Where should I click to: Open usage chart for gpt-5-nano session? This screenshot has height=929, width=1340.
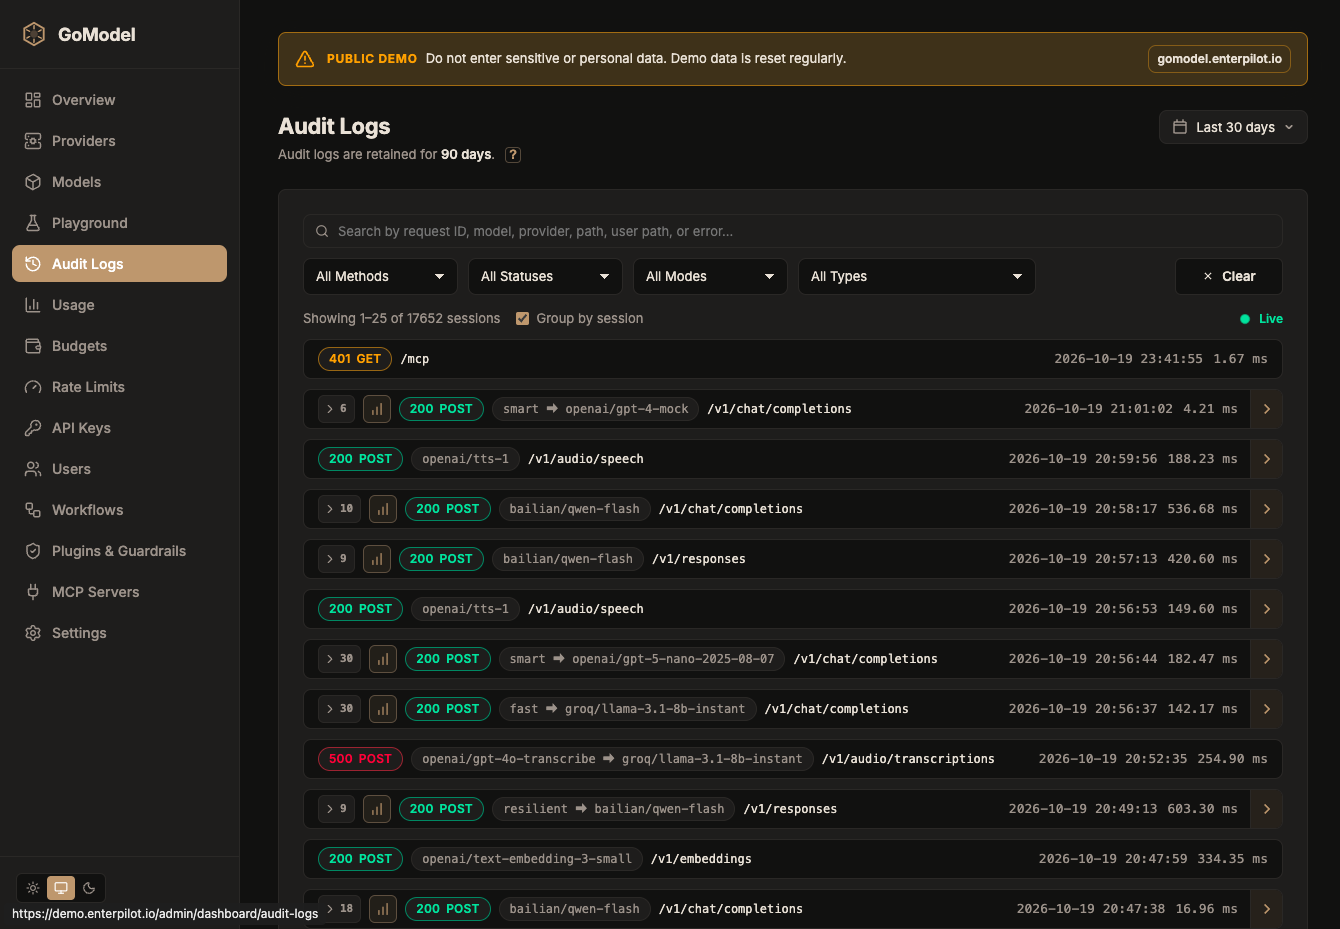(383, 659)
